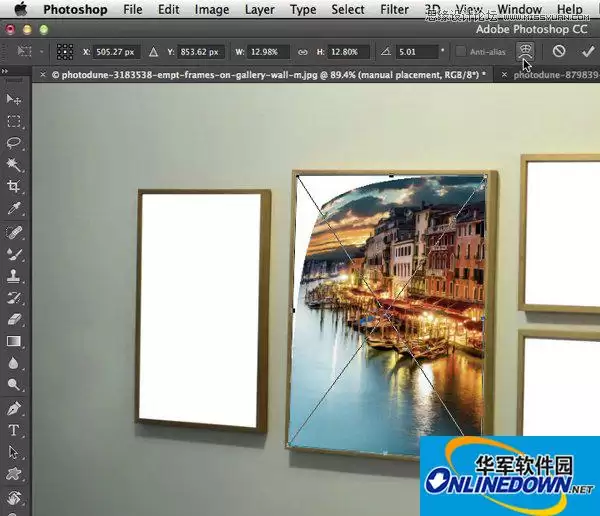Screen dimensions: 600x516
Task: Click the width percentage field
Action: 267,52
